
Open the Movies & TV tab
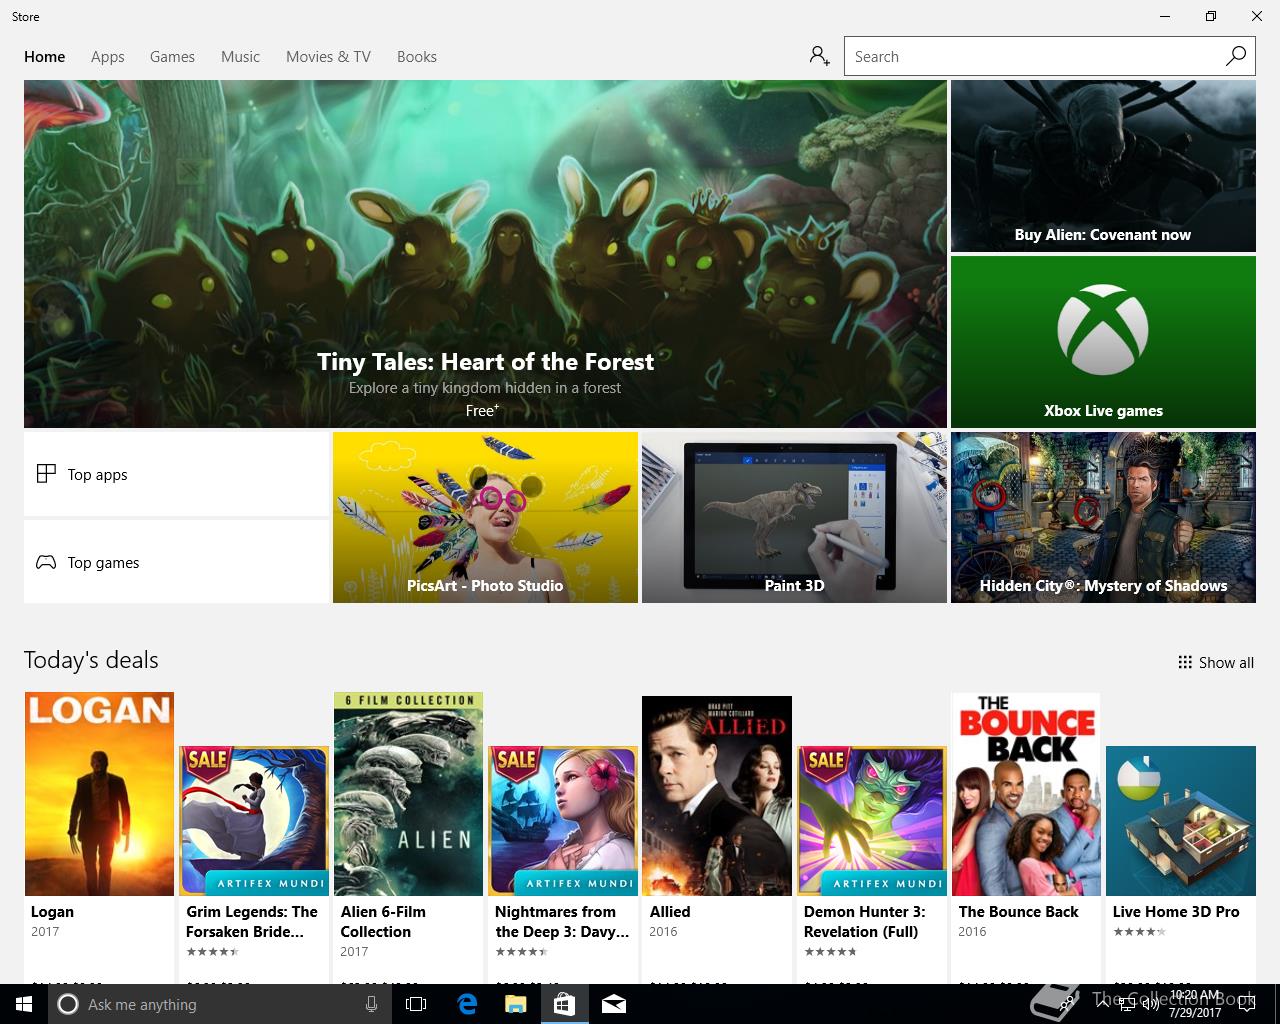(x=328, y=56)
